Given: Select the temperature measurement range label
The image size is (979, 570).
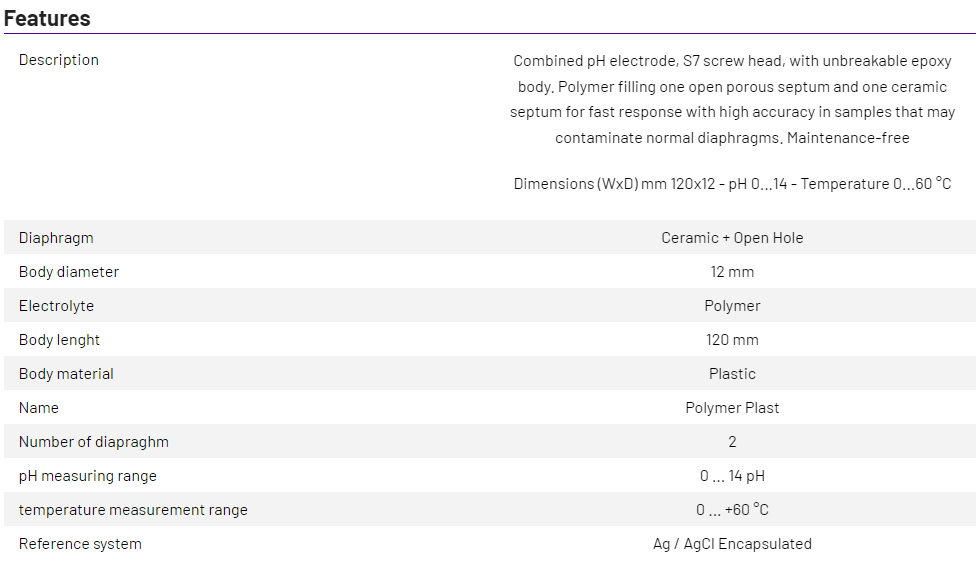Looking at the screenshot, I should coord(133,510).
